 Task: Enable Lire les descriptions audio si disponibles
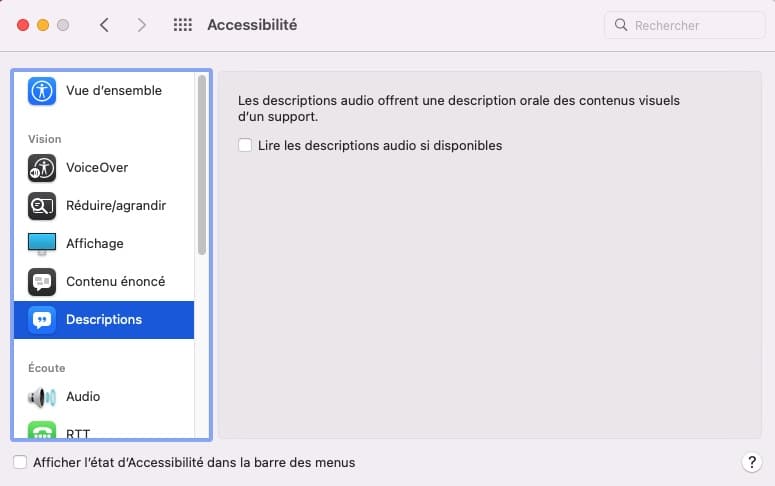(245, 145)
